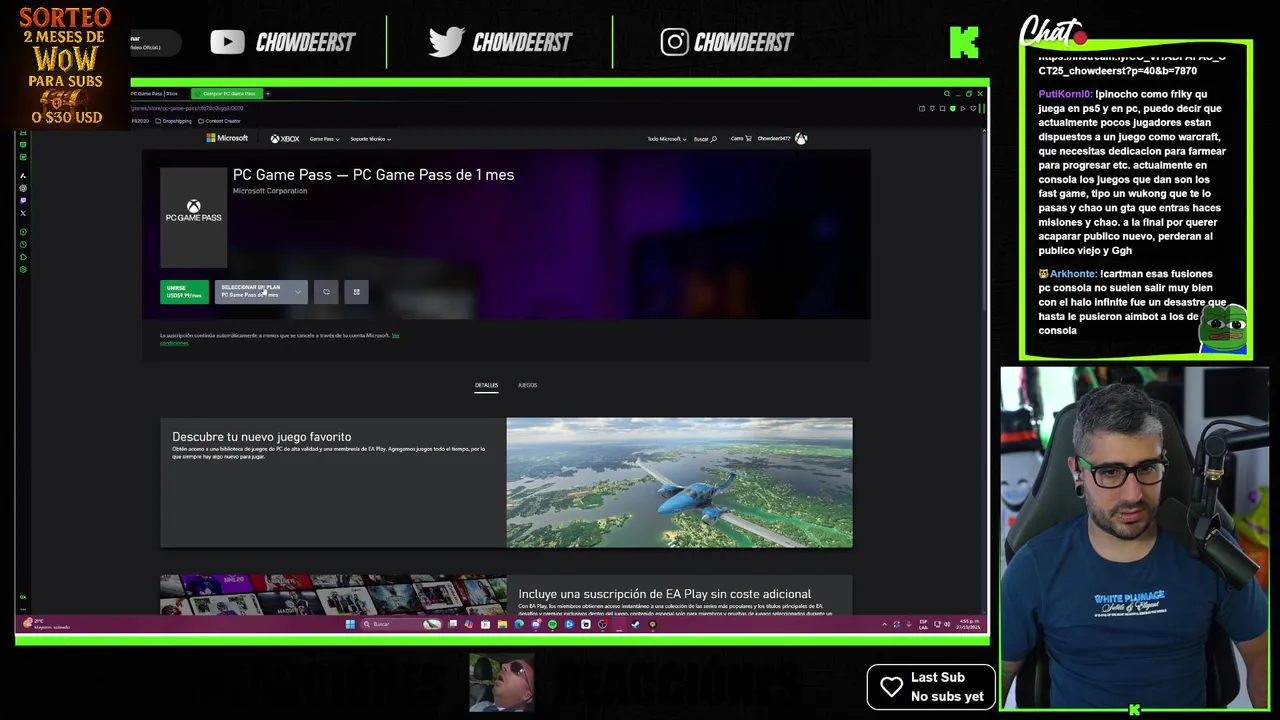Open Steam from the taskbar
This screenshot has height=720, width=1280.
[x=635, y=624]
